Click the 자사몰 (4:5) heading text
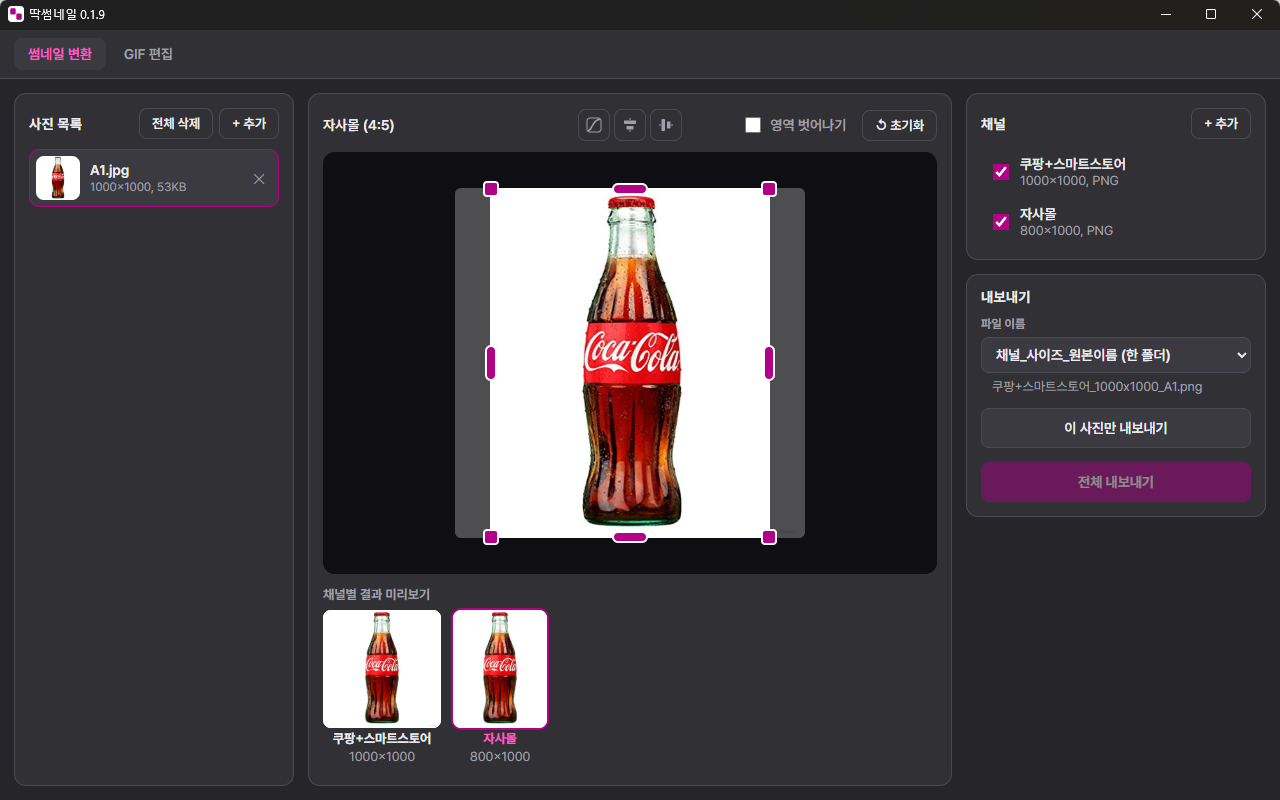 pos(358,126)
